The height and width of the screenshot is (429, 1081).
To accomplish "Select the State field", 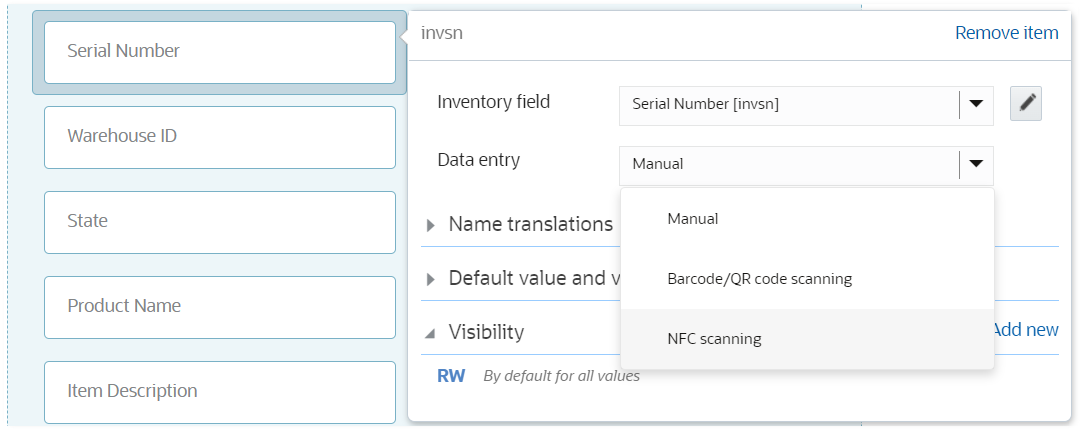I will coord(219,221).
